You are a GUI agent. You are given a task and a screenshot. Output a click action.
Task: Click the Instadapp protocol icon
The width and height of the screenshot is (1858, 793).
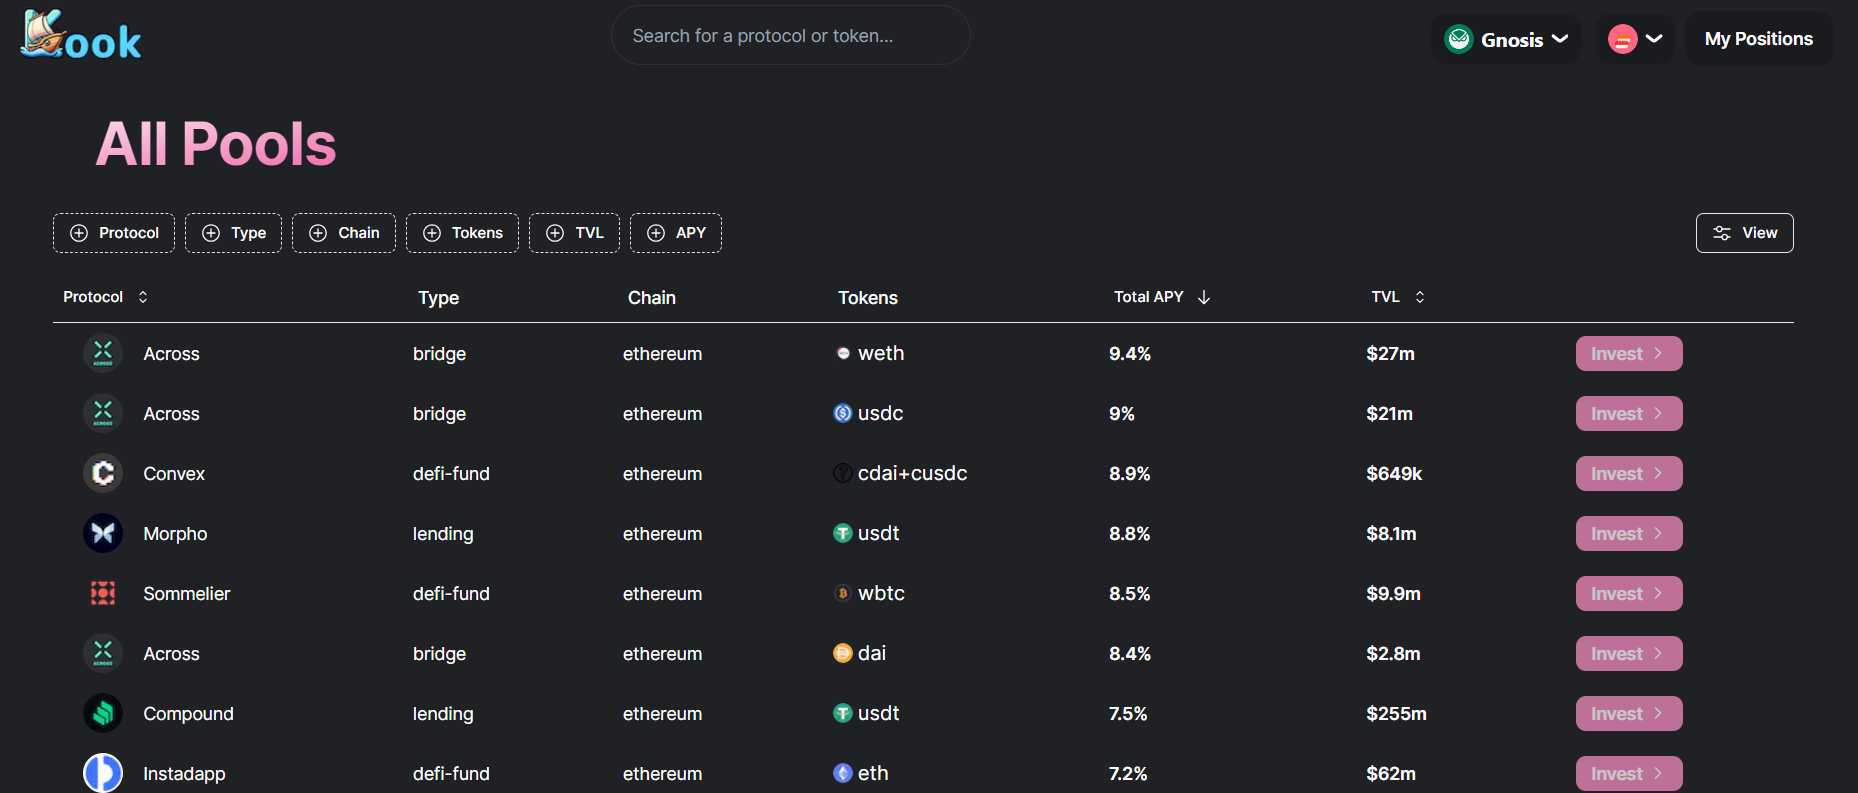[x=103, y=773]
